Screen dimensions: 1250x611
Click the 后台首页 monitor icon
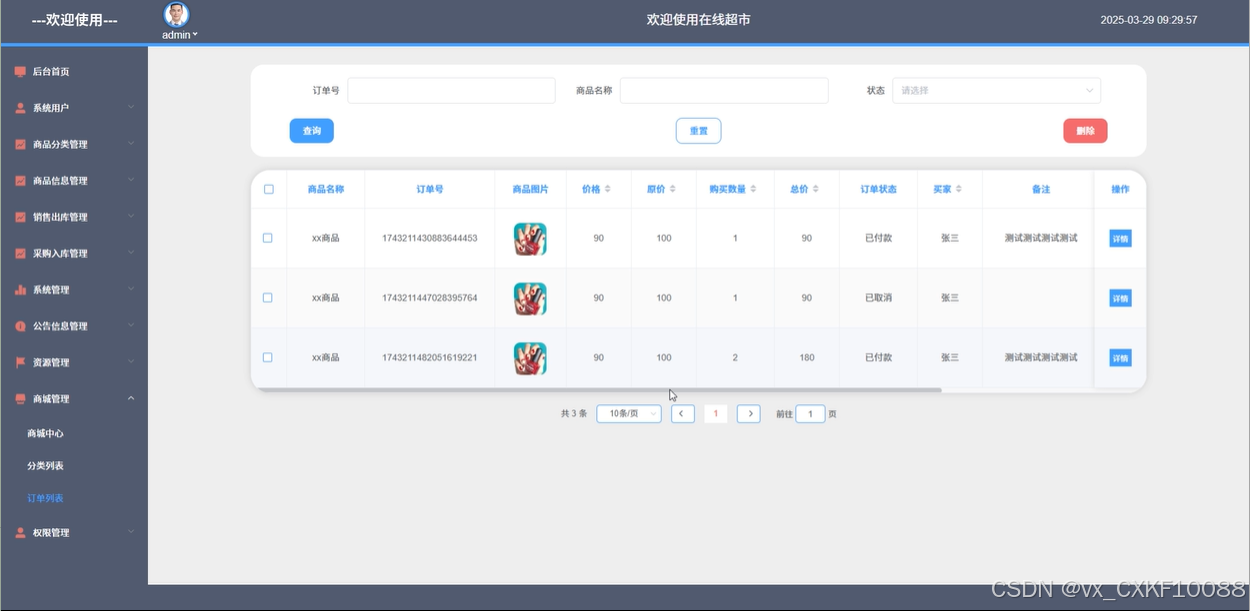click(20, 72)
